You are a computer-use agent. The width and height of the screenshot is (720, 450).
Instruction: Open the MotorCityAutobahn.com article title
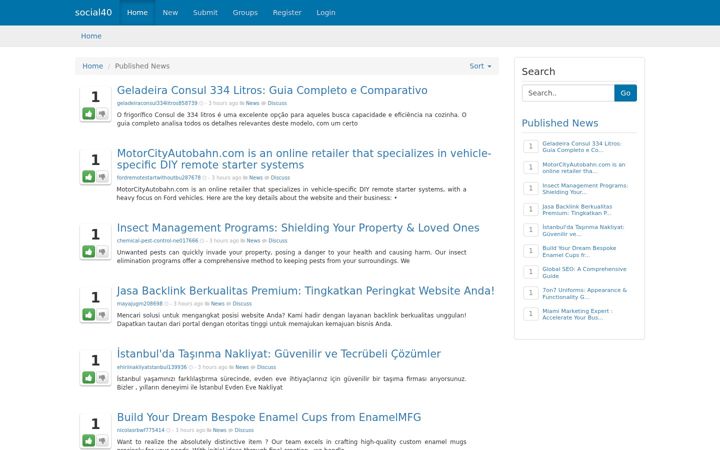[x=304, y=159]
